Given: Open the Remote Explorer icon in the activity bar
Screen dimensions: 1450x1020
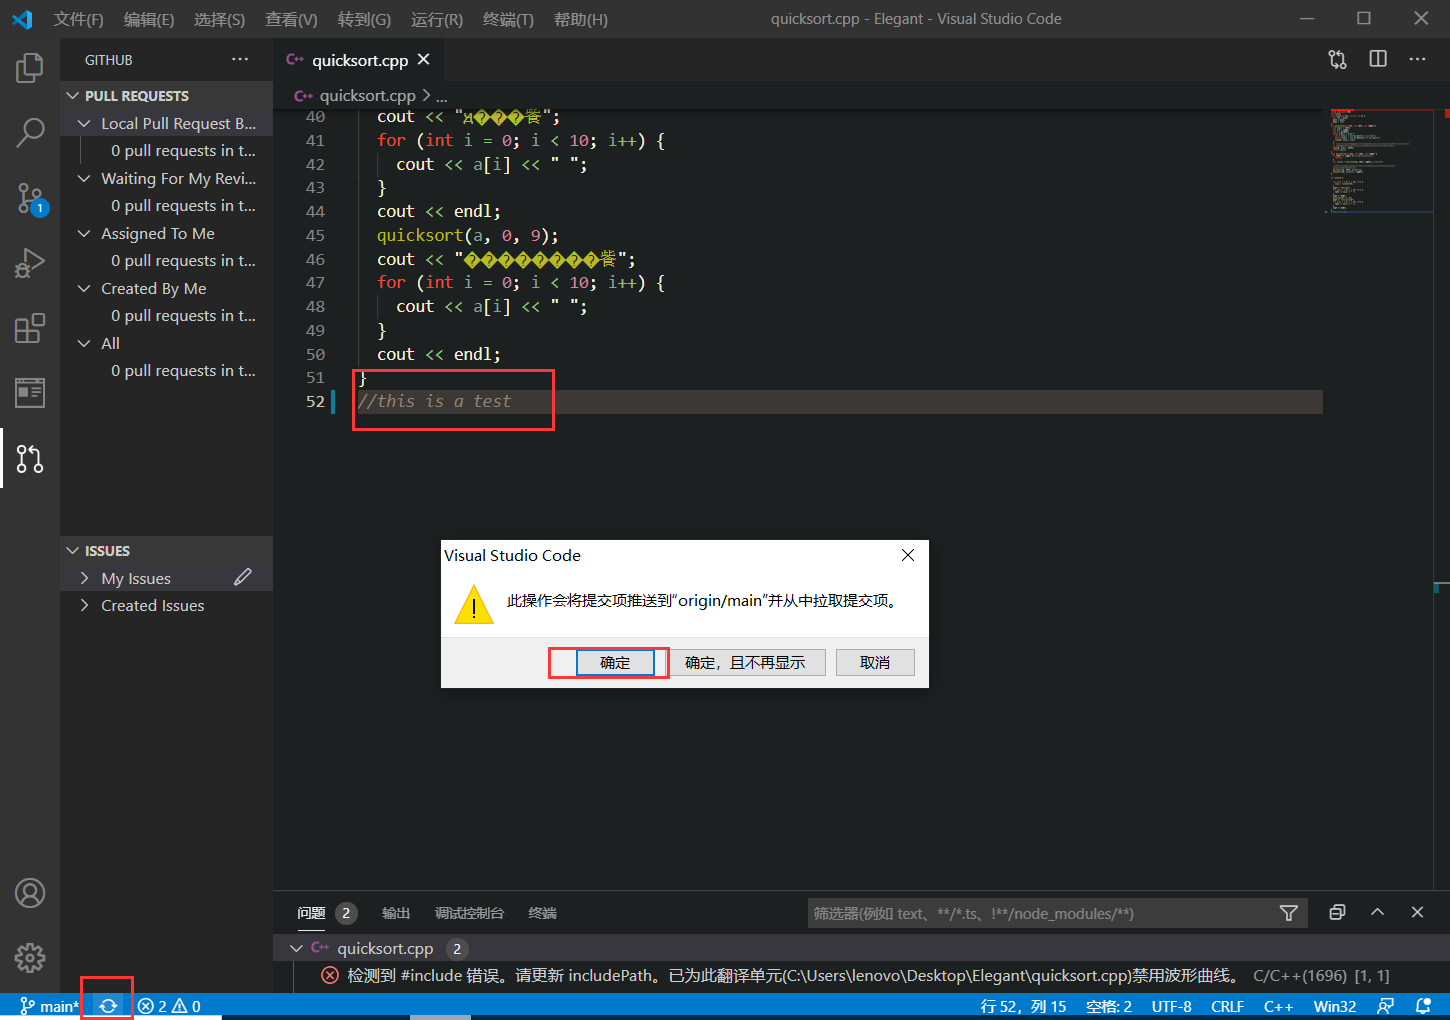Looking at the screenshot, I should (30, 393).
